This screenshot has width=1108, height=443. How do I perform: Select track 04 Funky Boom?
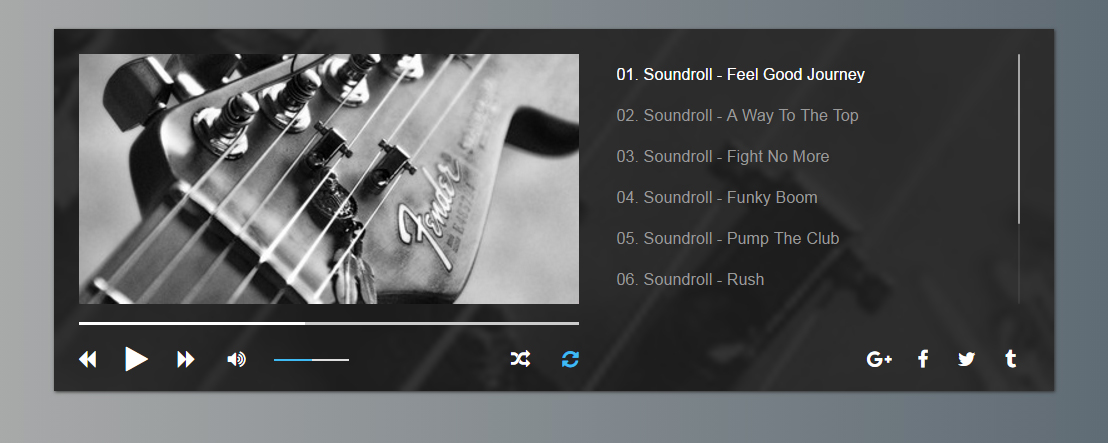click(x=717, y=197)
